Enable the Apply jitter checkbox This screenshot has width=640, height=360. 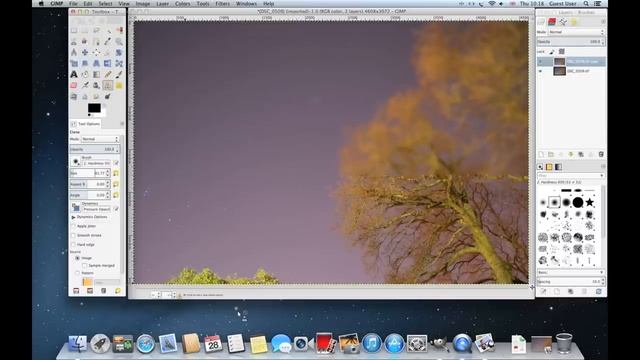[74, 226]
